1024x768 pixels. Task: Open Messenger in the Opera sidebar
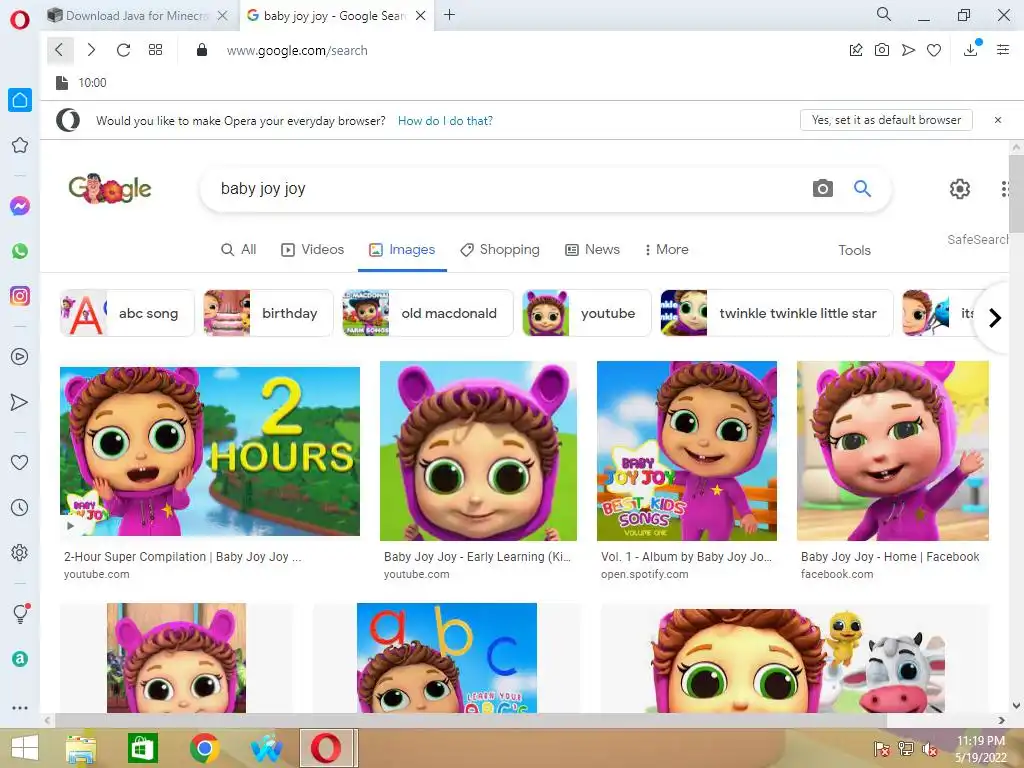coord(20,206)
